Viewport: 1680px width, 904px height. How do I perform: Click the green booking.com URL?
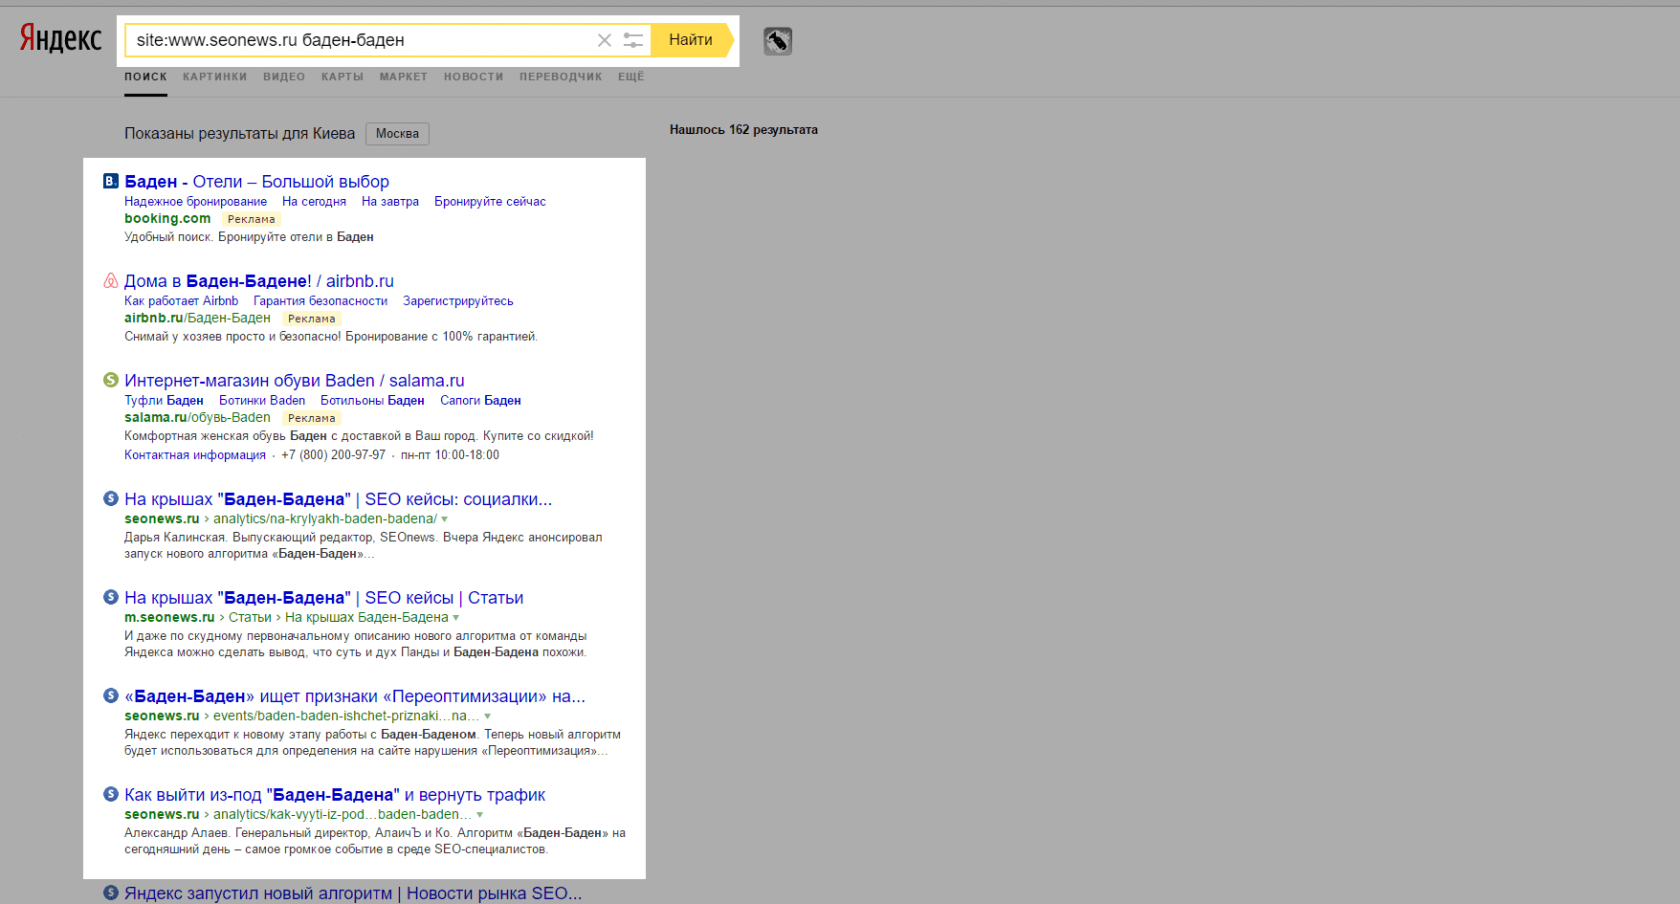click(167, 219)
